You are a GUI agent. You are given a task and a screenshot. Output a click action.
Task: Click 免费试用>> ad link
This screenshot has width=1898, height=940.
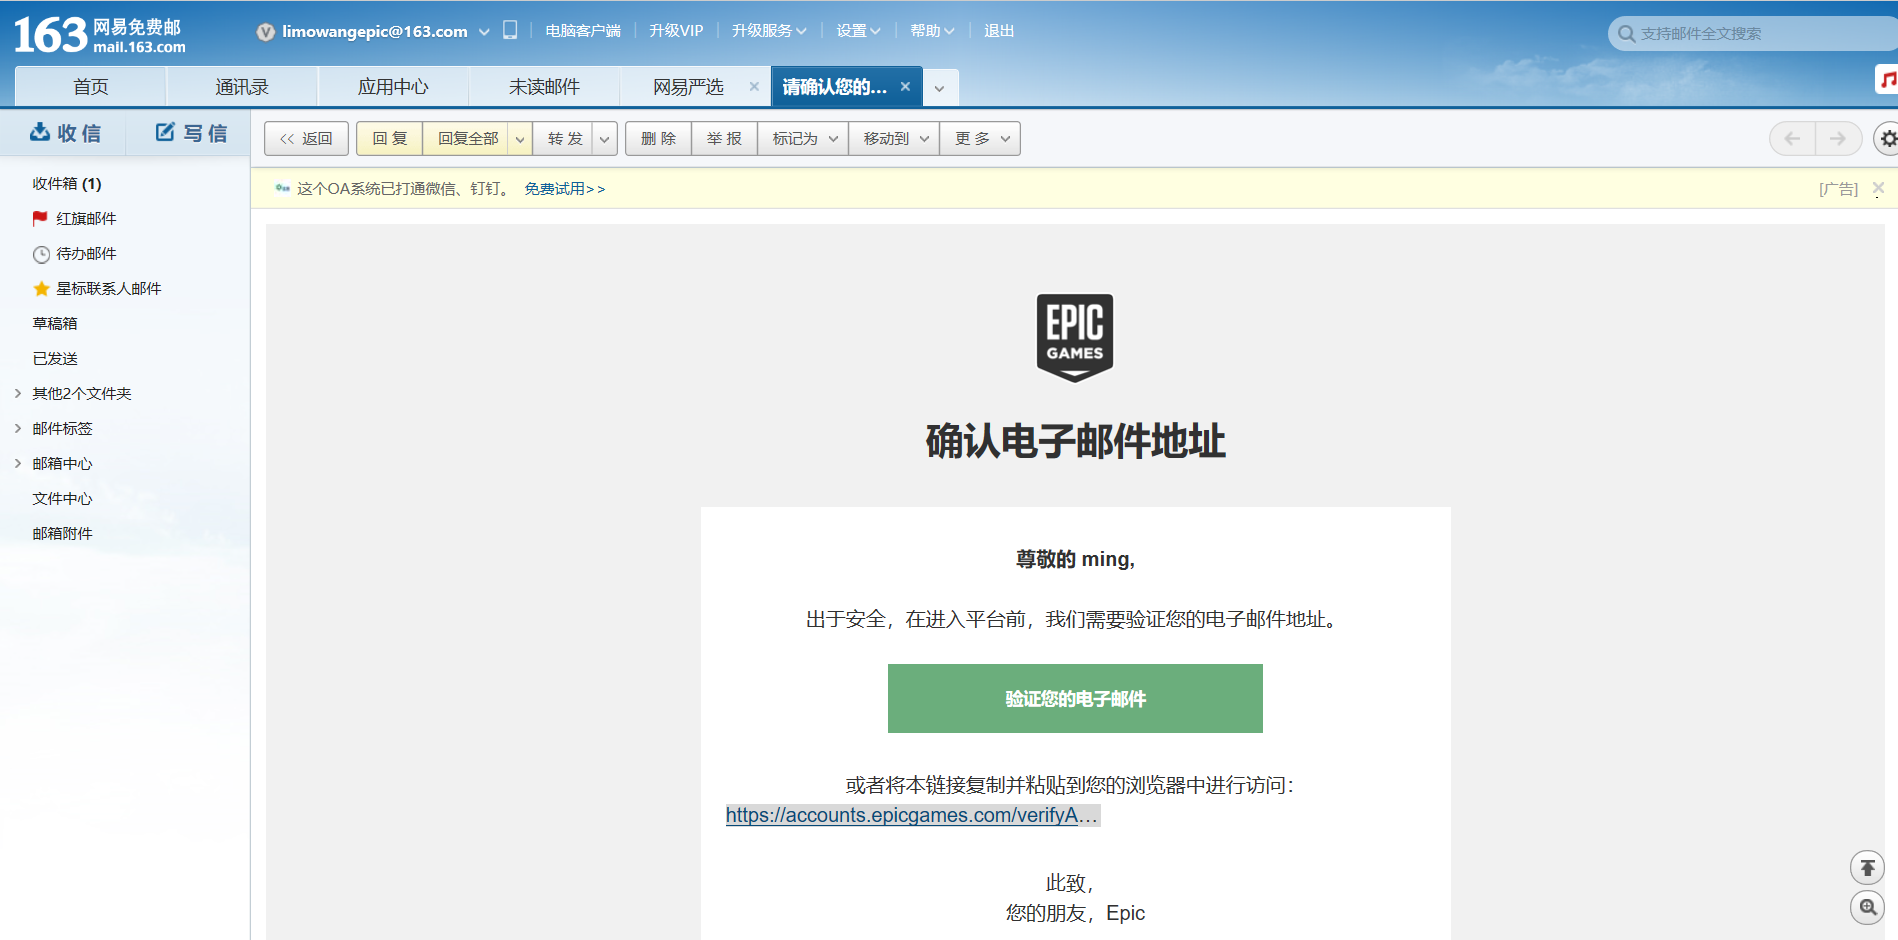564,189
